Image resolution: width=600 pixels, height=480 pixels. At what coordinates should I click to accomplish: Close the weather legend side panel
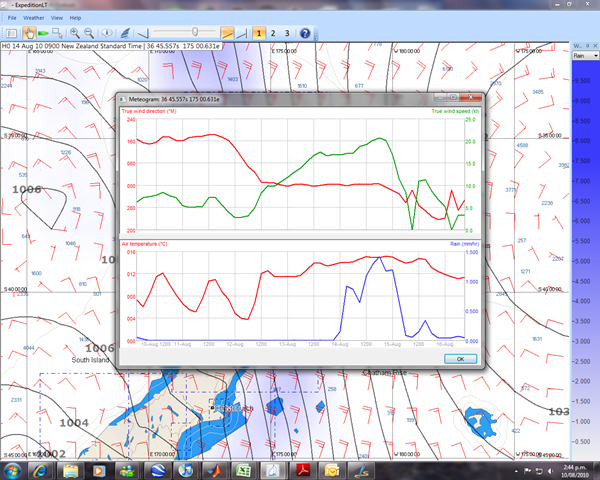[x=595, y=46]
